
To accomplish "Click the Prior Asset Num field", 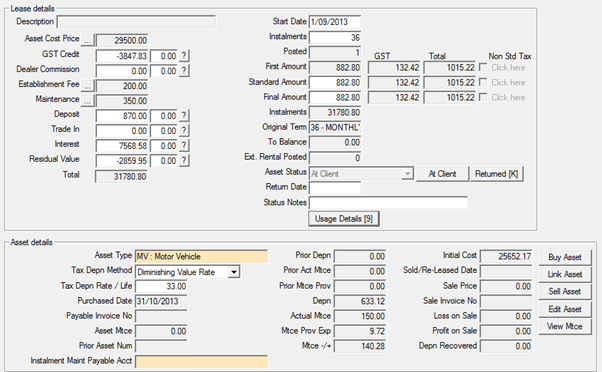I will click(161, 346).
